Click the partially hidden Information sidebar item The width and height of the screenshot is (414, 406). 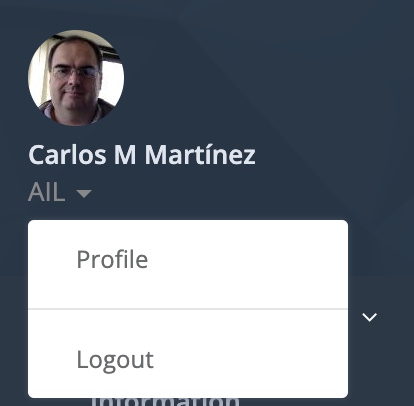point(165,401)
